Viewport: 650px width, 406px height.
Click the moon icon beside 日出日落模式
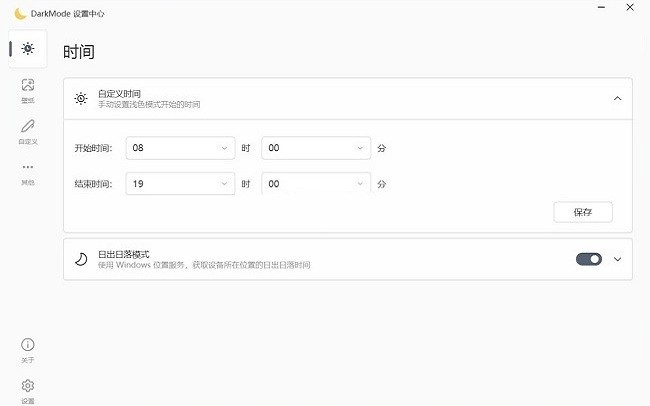pos(81,259)
